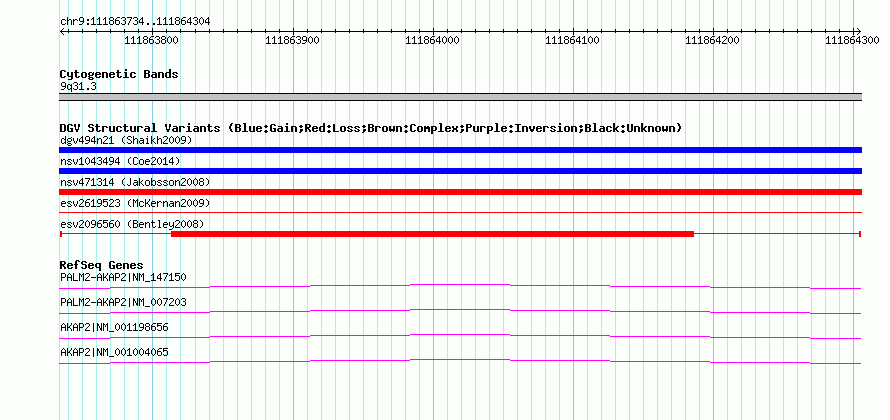Click the esv2619523 (McKernan2009) label
Viewport: 890px width, 420px height.
click(x=135, y=203)
